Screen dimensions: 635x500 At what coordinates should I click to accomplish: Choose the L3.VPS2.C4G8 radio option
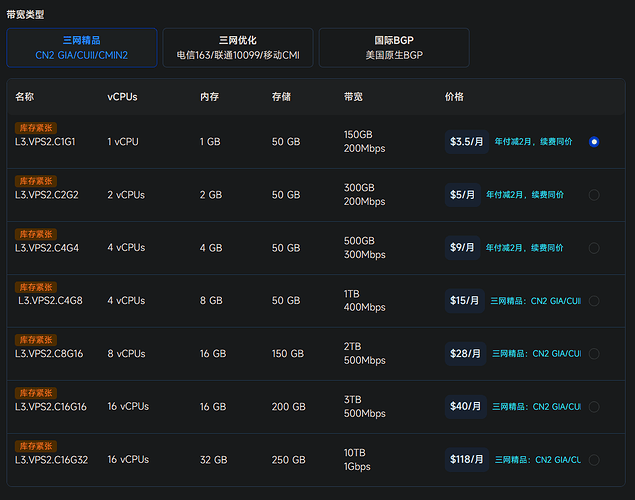(594, 301)
